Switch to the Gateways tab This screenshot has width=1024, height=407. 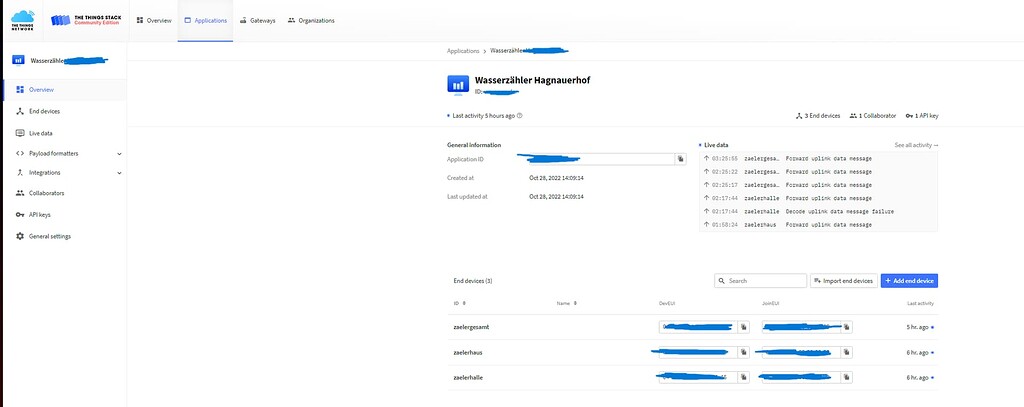(256, 20)
